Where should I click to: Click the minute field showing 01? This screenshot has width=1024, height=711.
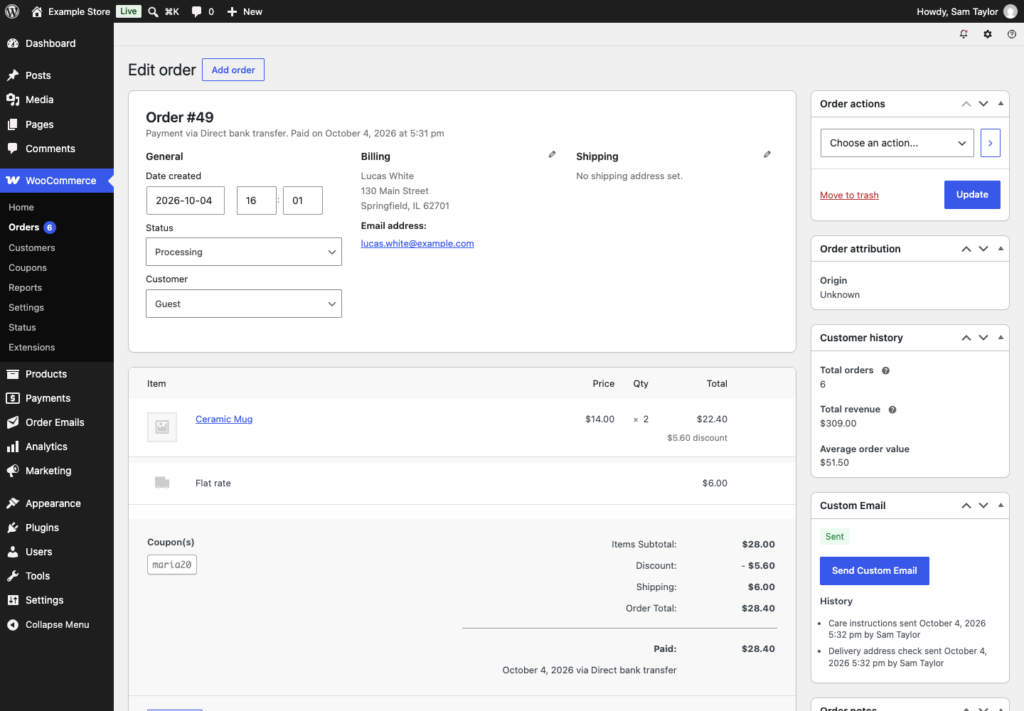pyautogui.click(x=302, y=200)
